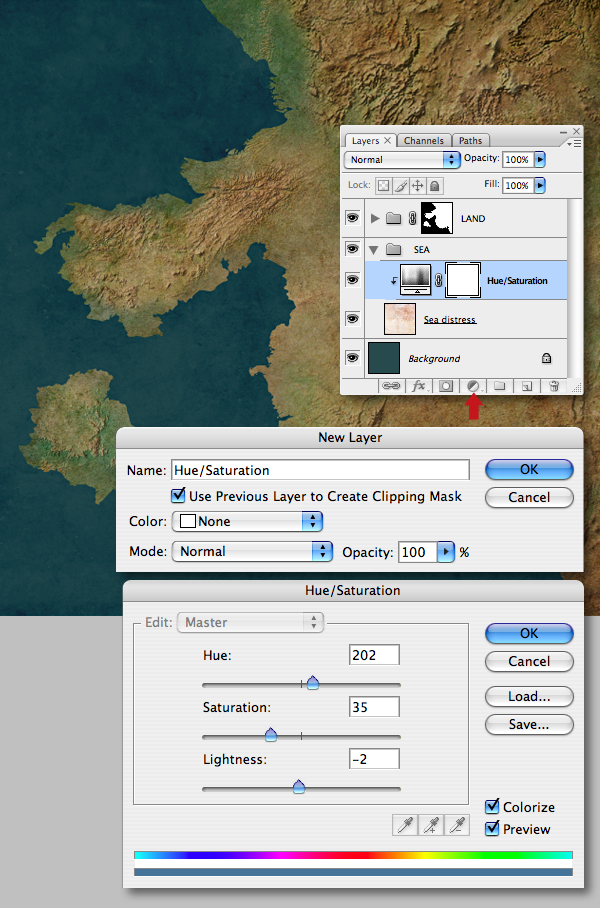Viewport: 600px width, 908px height.
Task: Lock image pixels brush icon
Action: point(400,186)
